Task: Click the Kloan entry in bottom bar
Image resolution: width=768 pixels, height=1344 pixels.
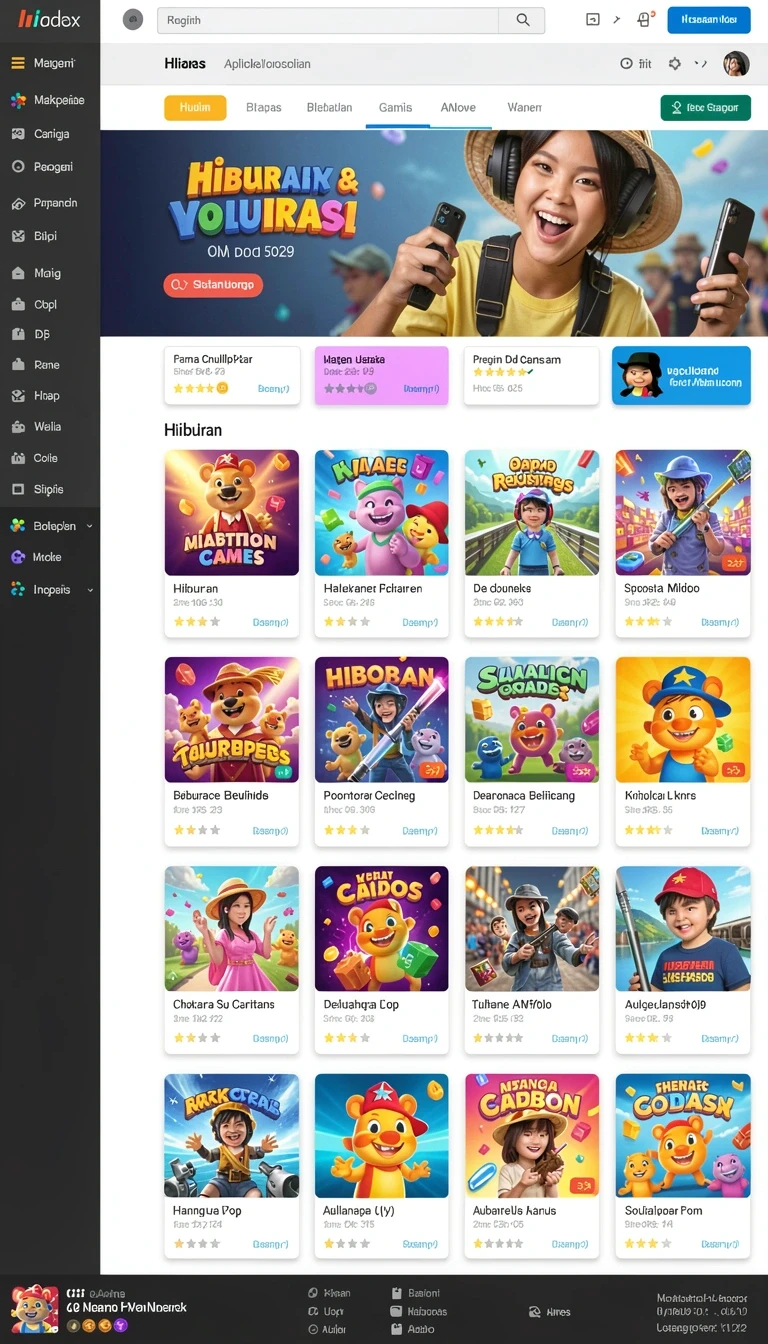Action: [329, 1293]
